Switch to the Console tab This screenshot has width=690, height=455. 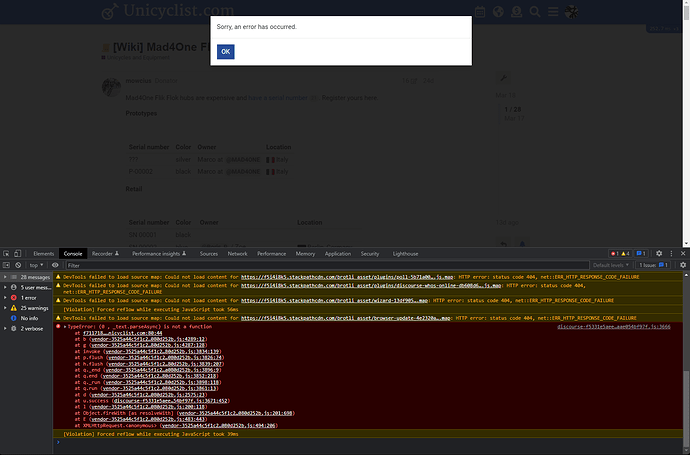point(73,254)
